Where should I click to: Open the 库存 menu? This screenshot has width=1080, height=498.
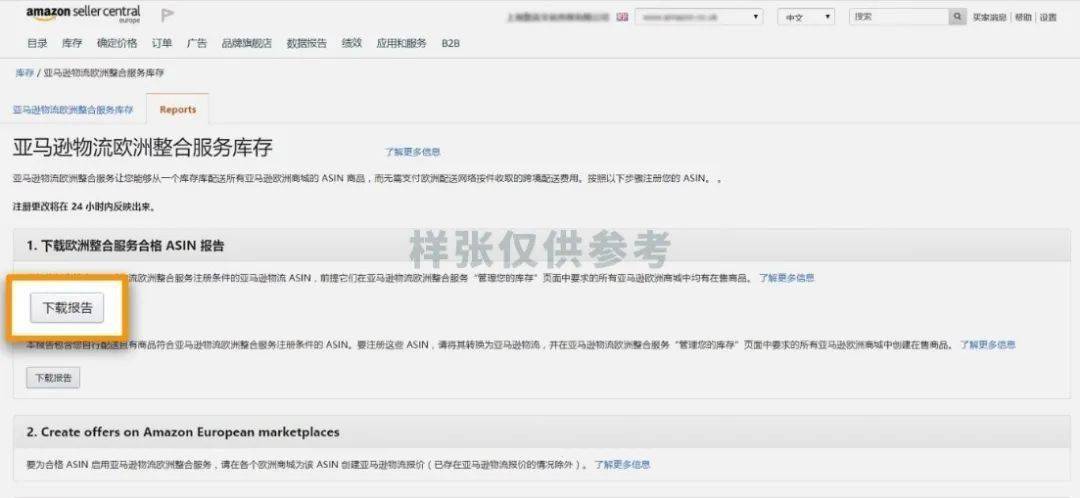[72, 44]
